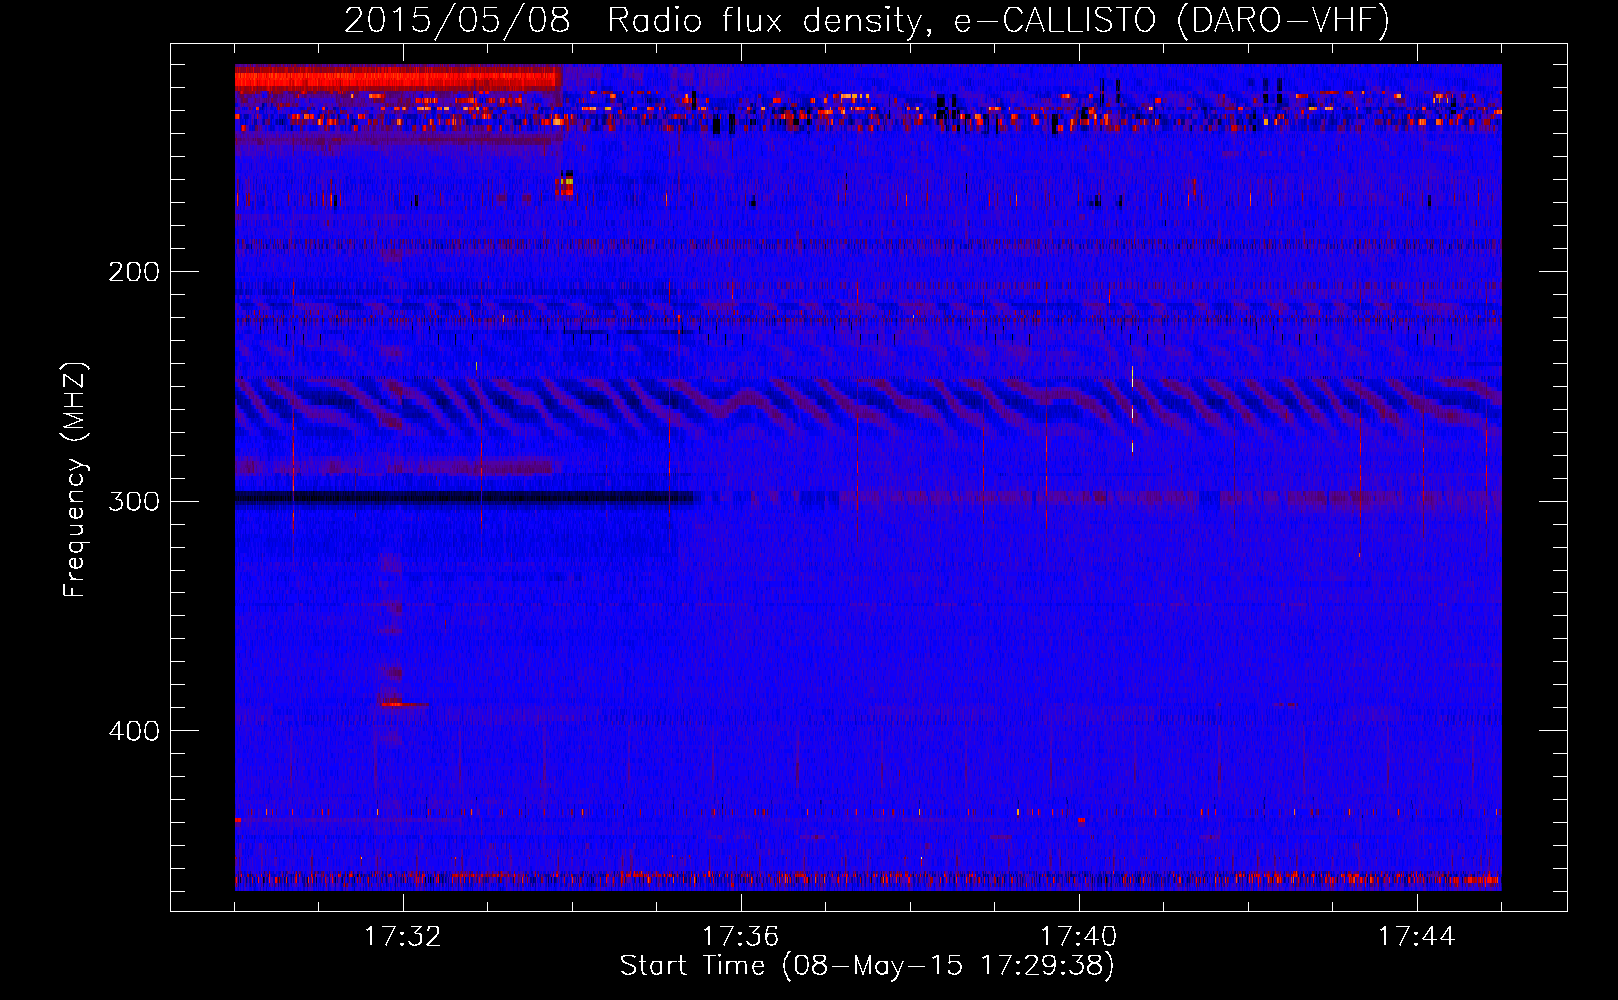The height and width of the screenshot is (1000, 1618).
Task: Click the "17:44" time tick label
Action: [1417, 937]
